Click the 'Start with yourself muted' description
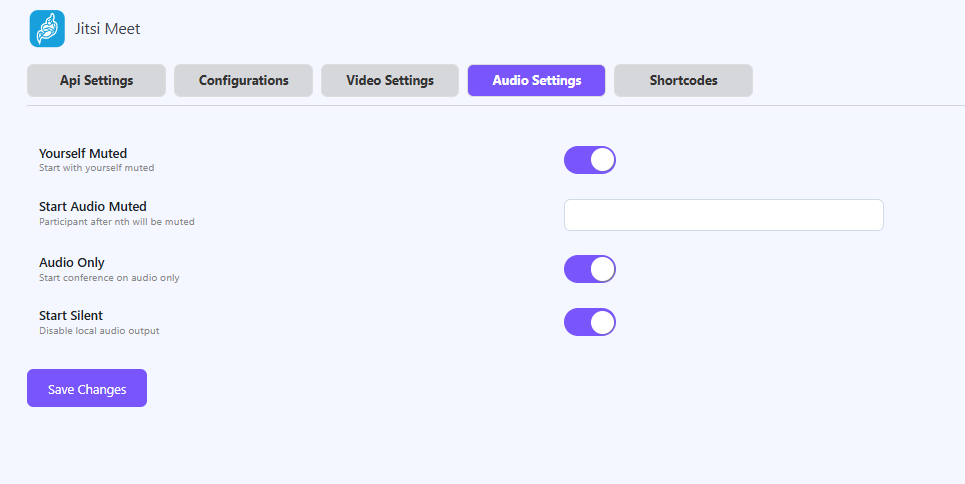965x484 pixels. 96,168
